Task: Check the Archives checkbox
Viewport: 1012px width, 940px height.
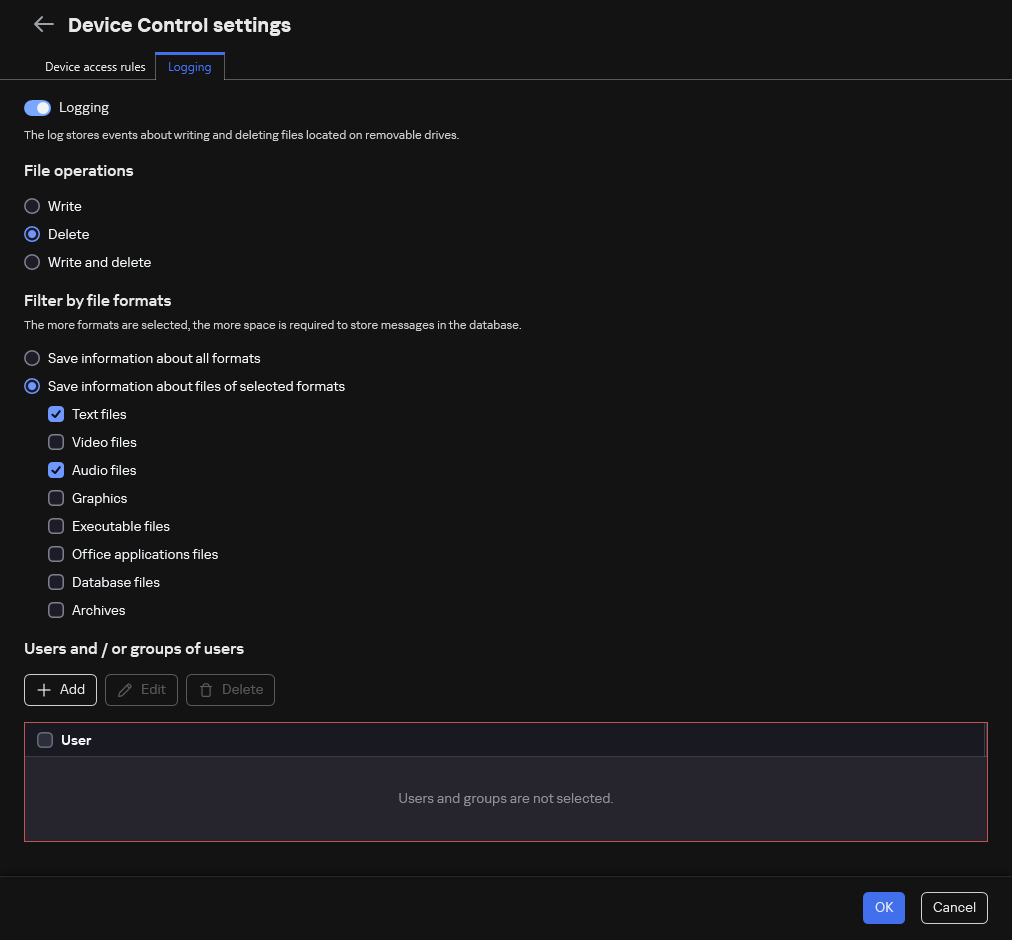Action: point(56,610)
